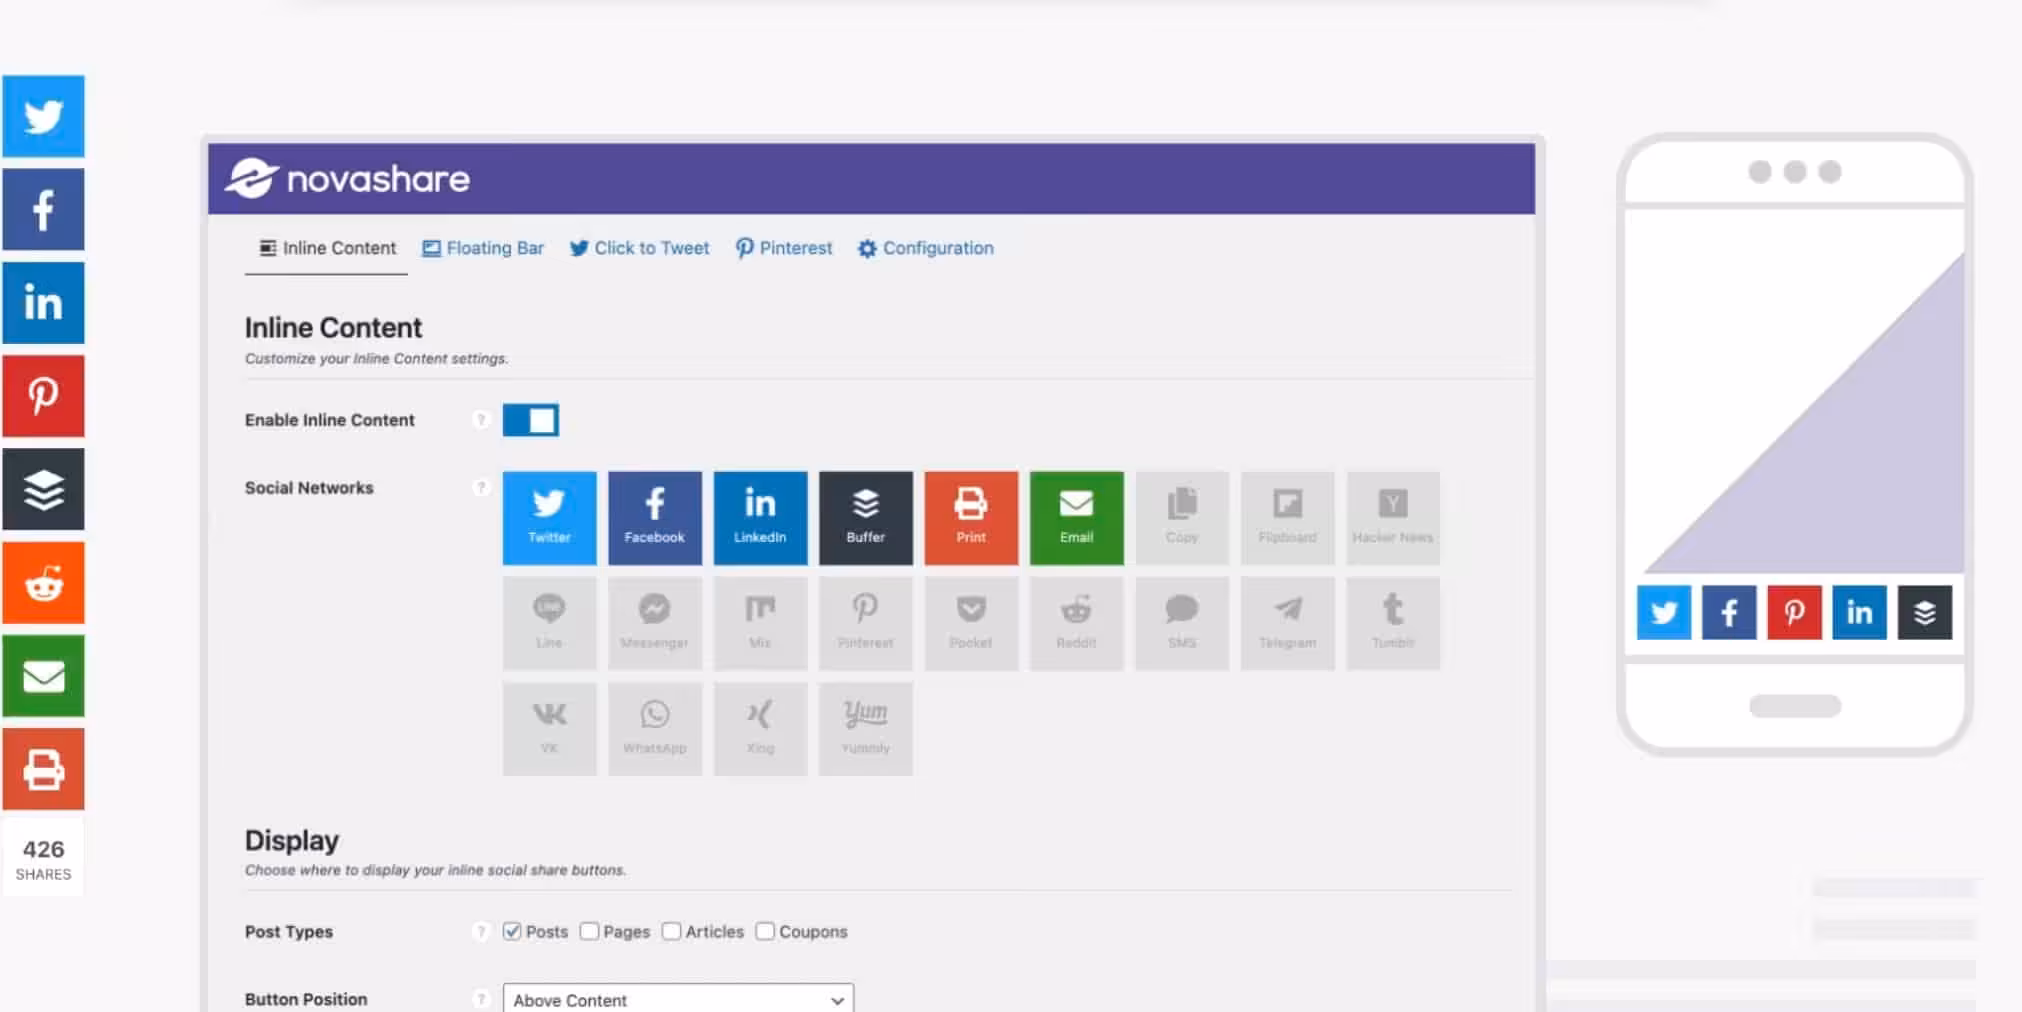Select the Buffer social network tile
The width and height of the screenshot is (2022, 1012).
click(865, 517)
